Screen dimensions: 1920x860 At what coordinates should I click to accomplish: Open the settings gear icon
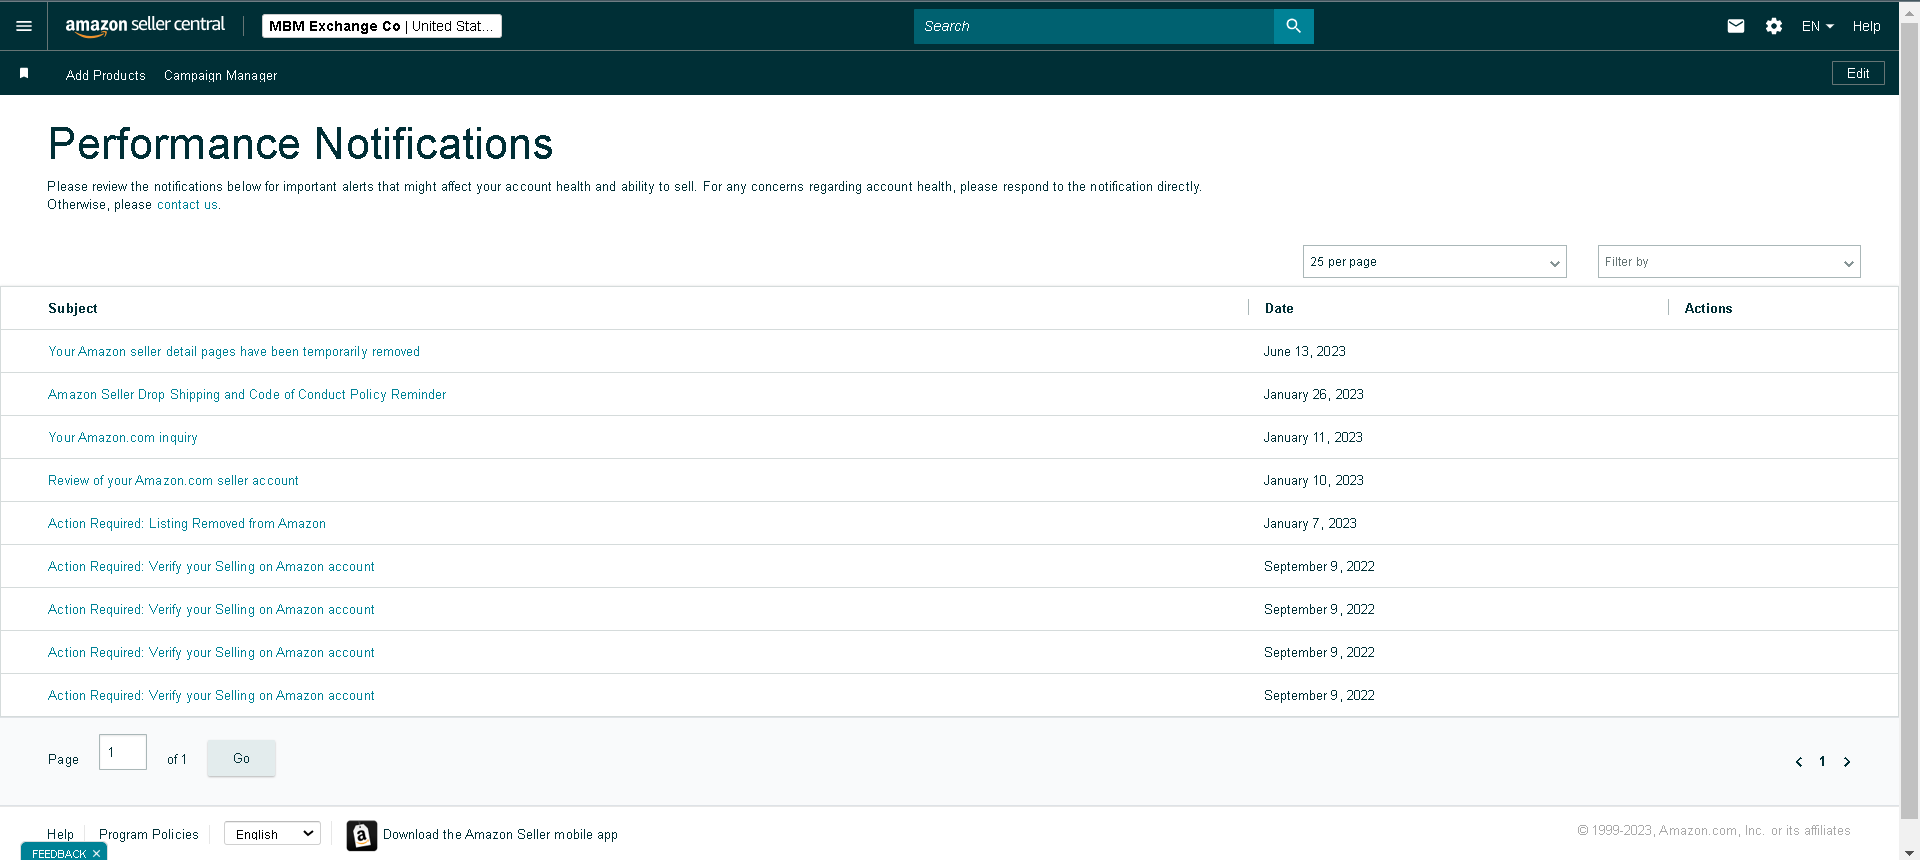click(1774, 26)
